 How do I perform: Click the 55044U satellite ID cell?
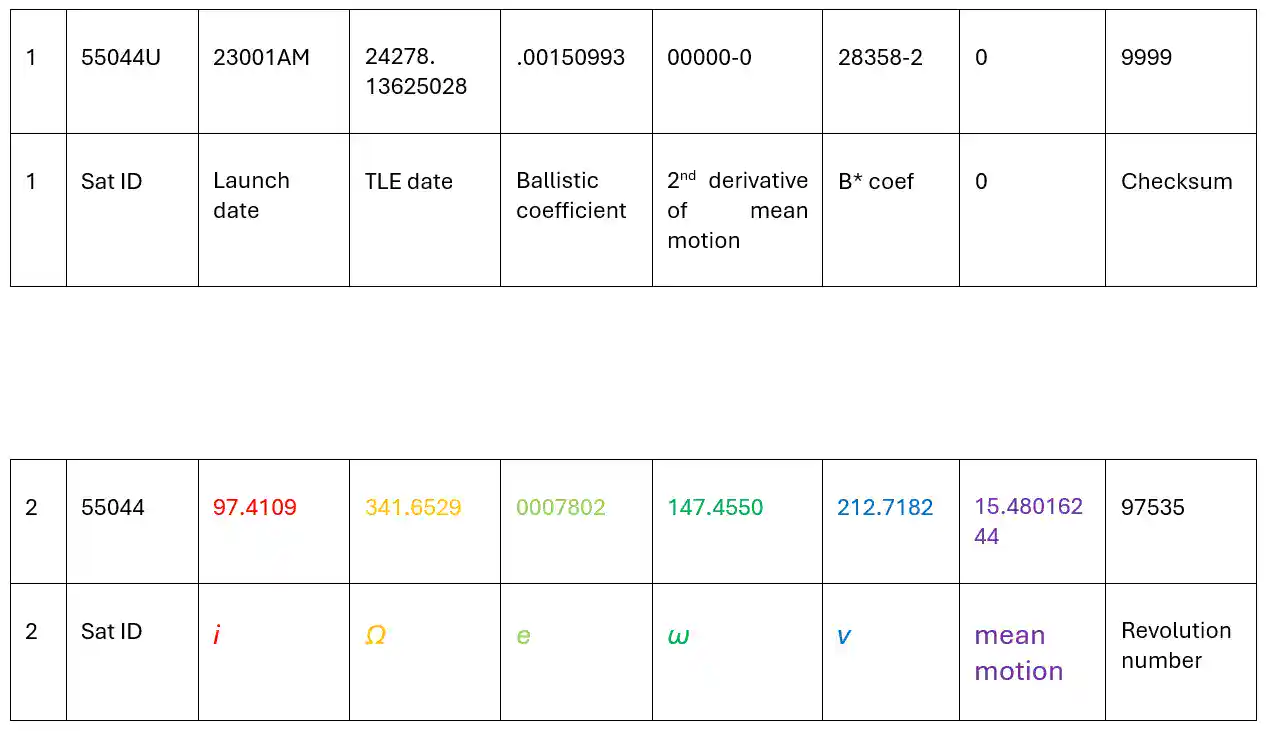tap(132, 72)
